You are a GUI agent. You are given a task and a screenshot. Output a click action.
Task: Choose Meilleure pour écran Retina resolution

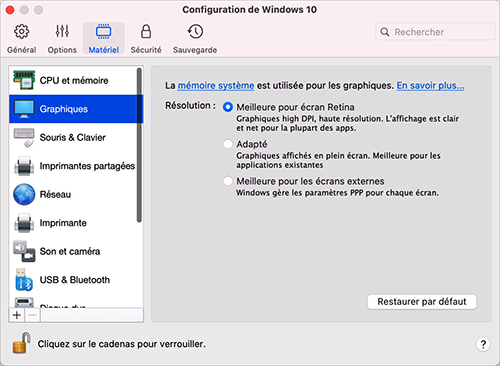(228, 107)
